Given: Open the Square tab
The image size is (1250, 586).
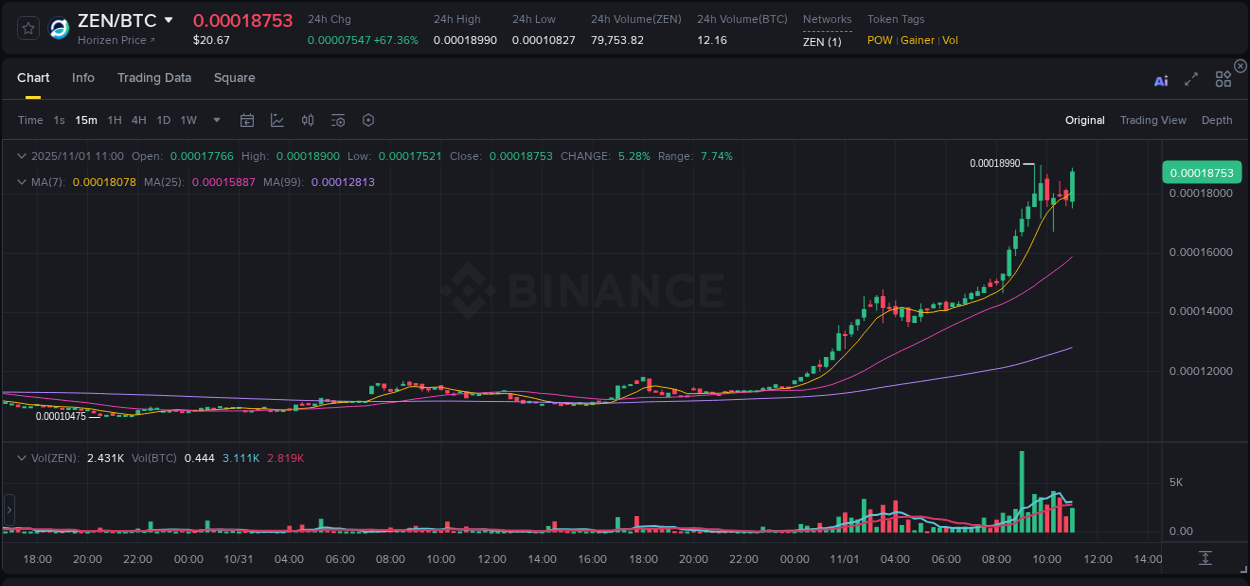Looking at the screenshot, I should click(x=234, y=77).
